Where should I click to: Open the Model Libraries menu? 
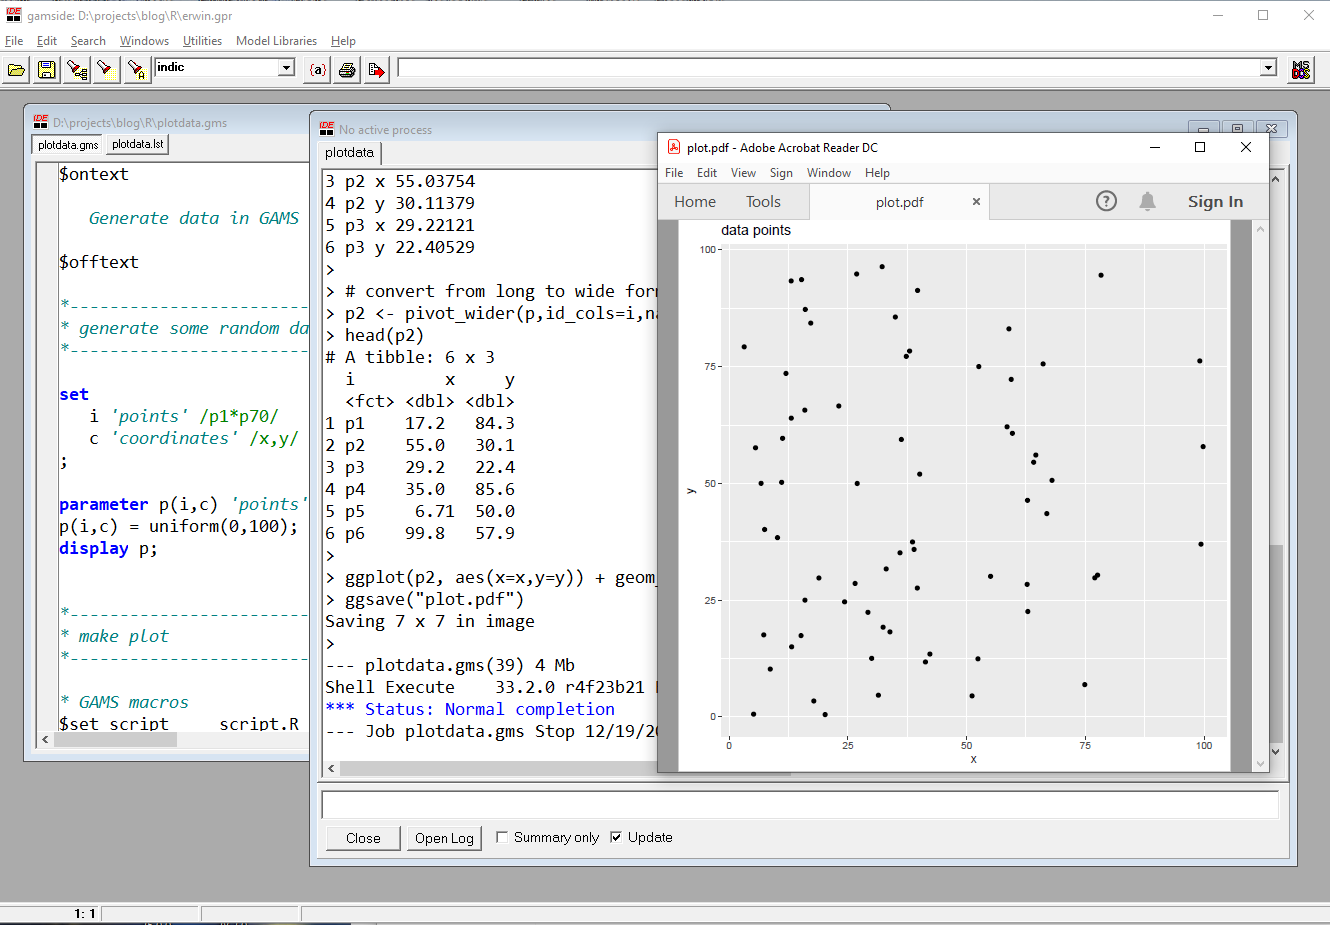point(276,41)
